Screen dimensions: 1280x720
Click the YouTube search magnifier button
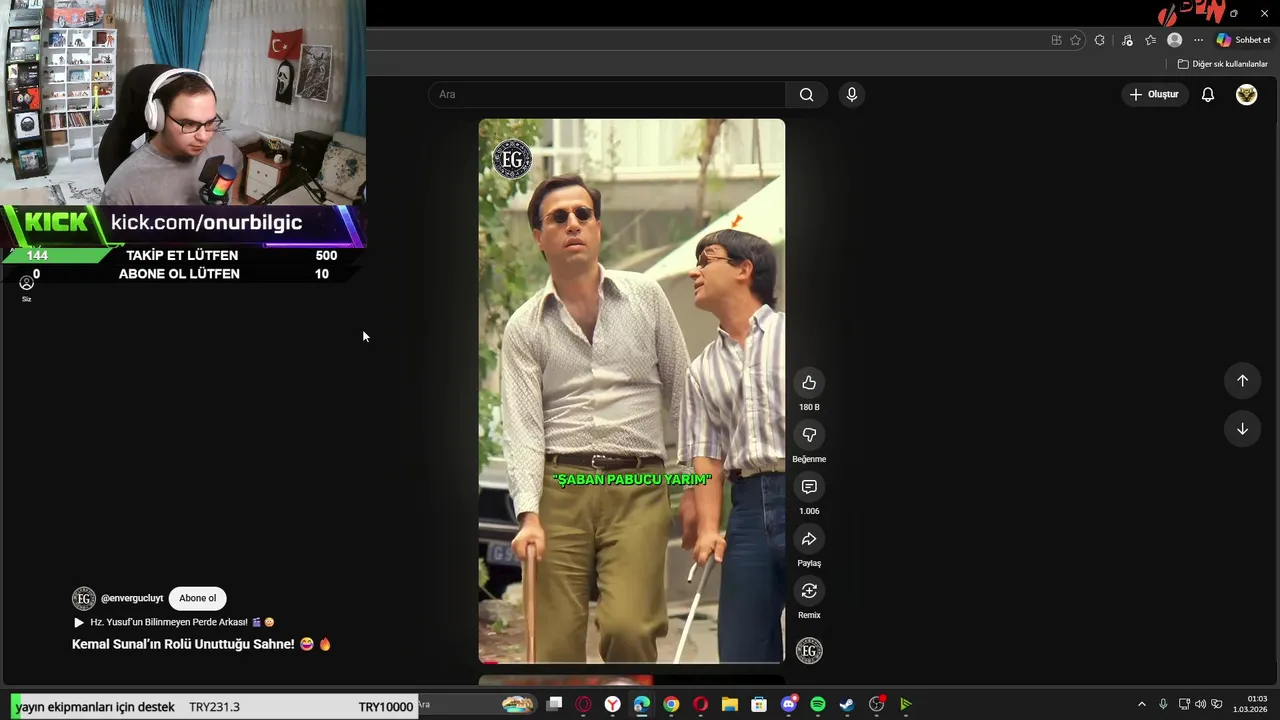[806, 95]
